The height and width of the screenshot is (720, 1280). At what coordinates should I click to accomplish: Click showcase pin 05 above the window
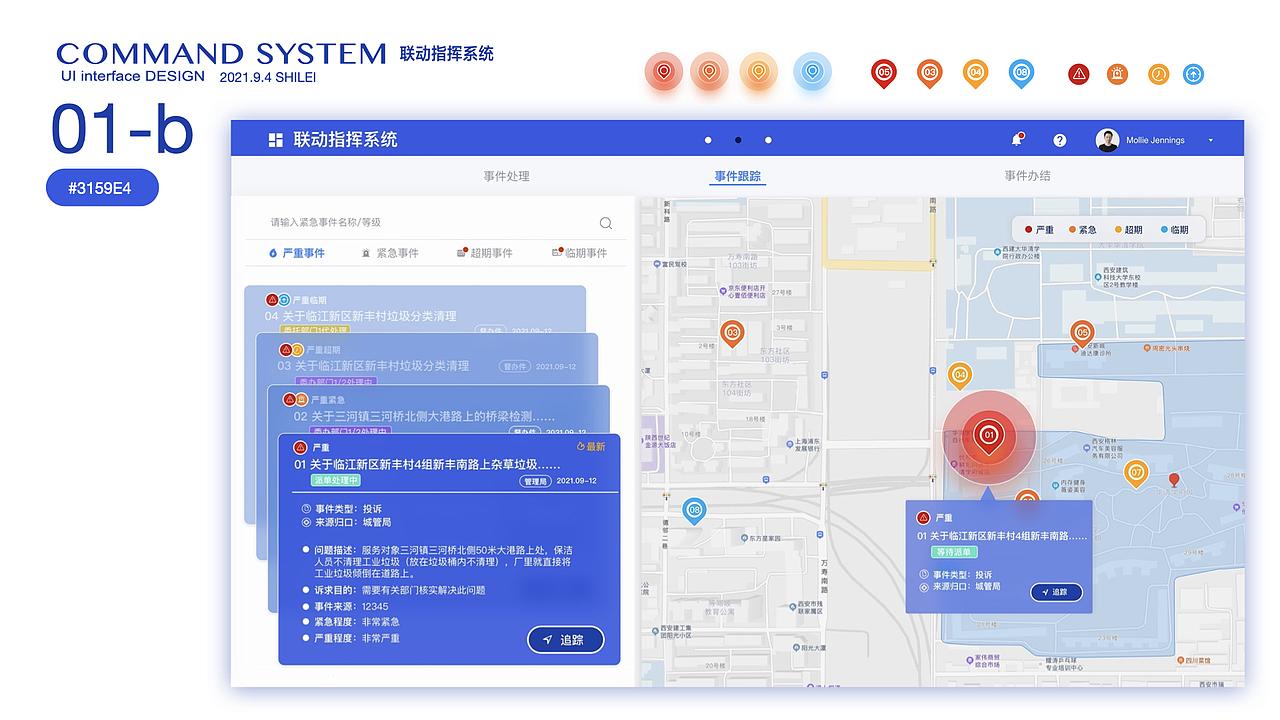[884, 73]
